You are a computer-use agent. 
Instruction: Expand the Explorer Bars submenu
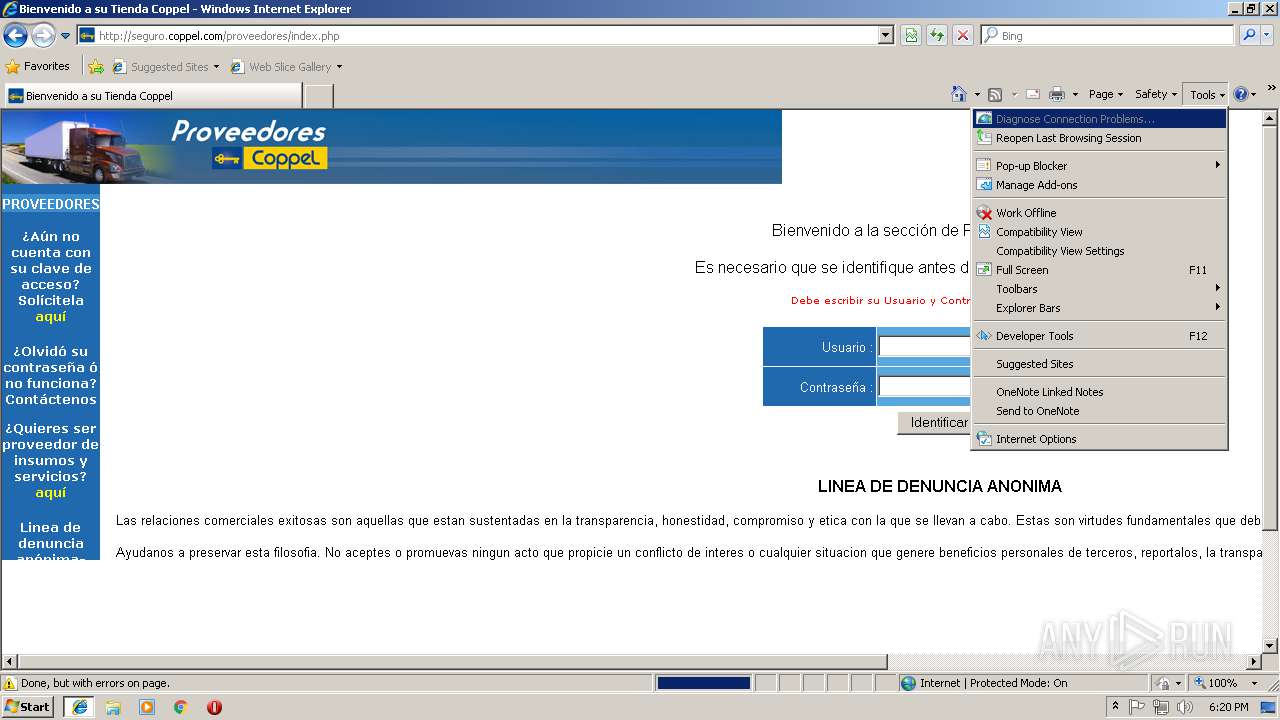[1099, 308]
